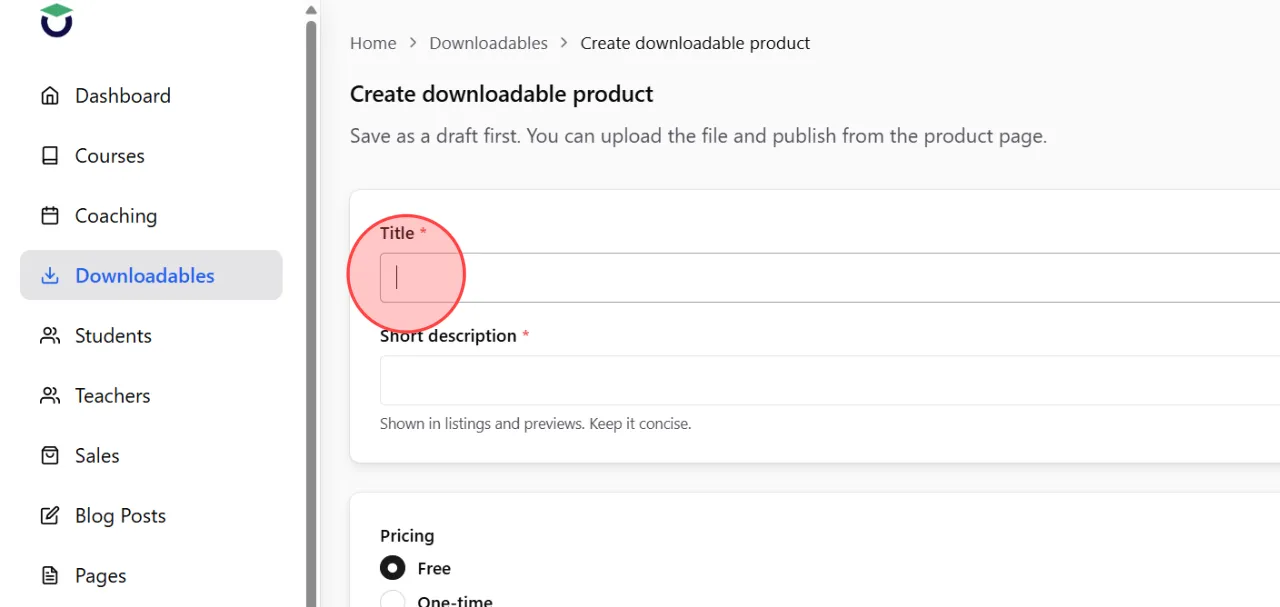Click the Blog Posts edit icon
The image size is (1280, 607).
(50, 516)
